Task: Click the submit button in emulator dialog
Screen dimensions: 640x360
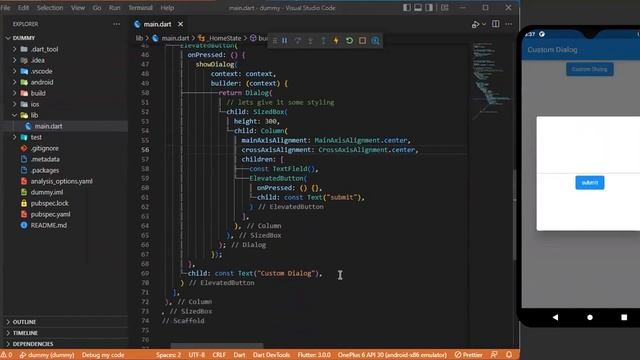Action: (590, 182)
